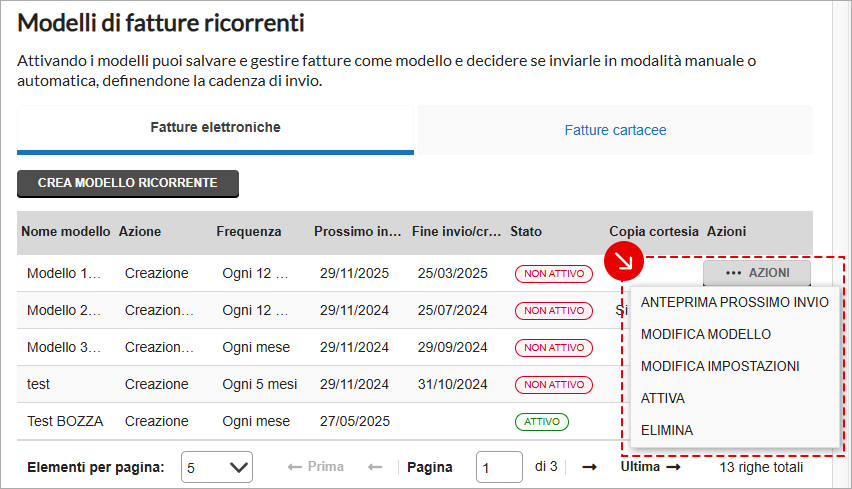Go to previous page arrow
Screen dimensions: 852x489
(375, 467)
